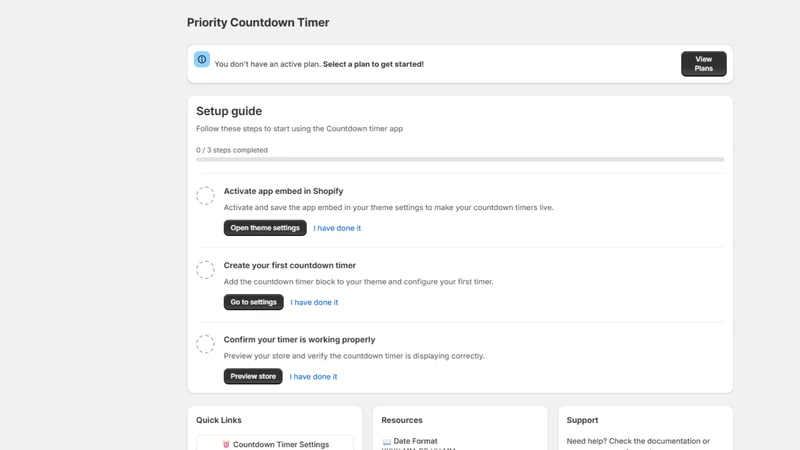This screenshot has width=800, height=450.
Task: Expand 'Confirm your timer is working properly' step
Action: pos(299,339)
